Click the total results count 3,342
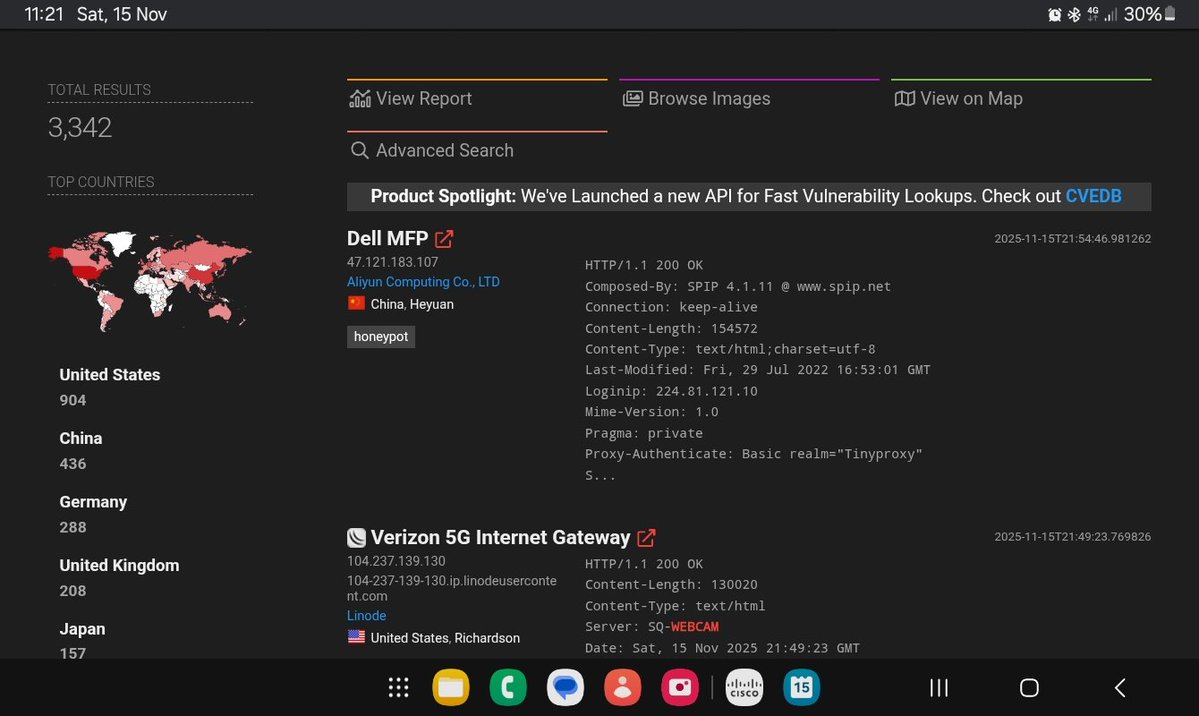1199x716 pixels. coord(80,127)
